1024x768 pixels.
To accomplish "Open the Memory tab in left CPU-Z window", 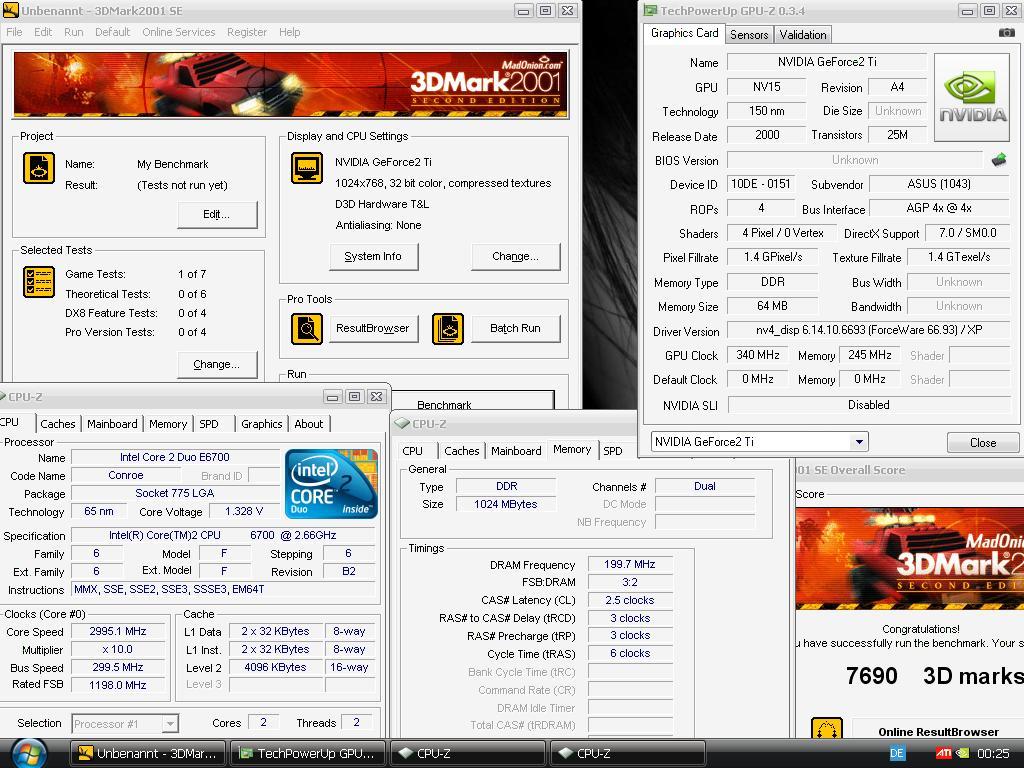I will coord(168,424).
